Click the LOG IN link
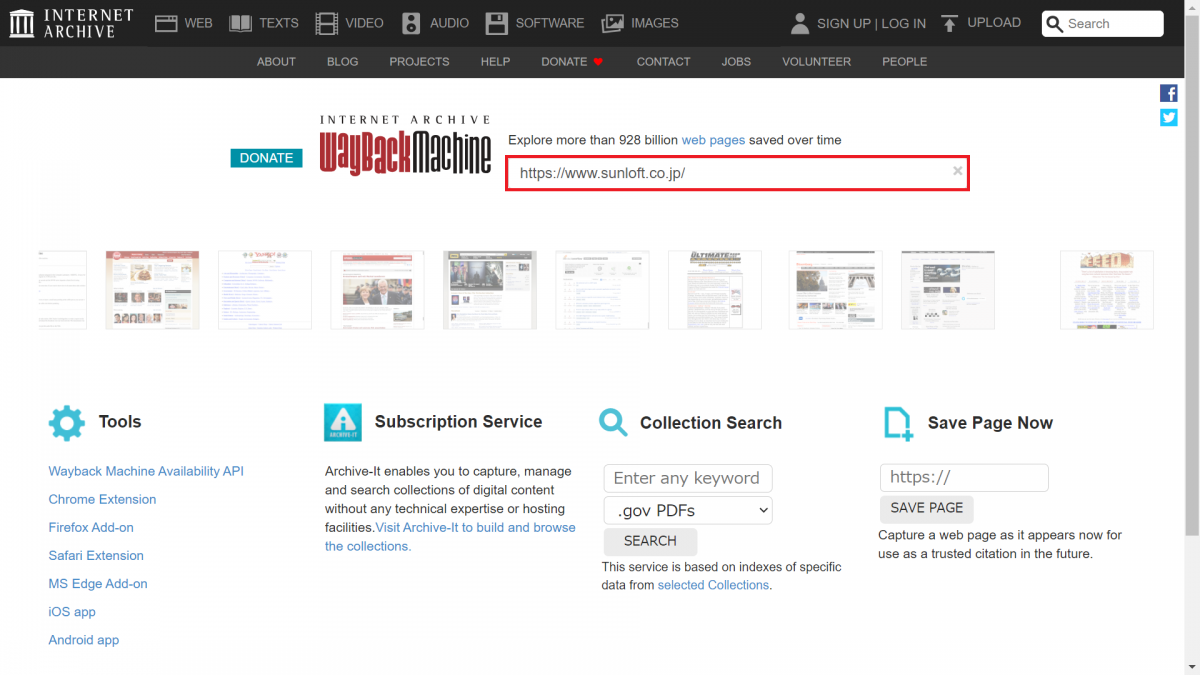This screenshot has height=675, width=1200. (x=904, y=23)
